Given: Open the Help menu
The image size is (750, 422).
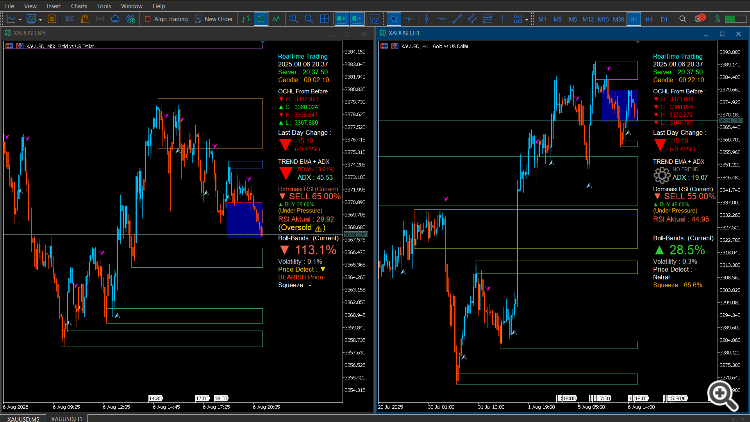Looking at the screenshot, I should (x=159, y=6).
